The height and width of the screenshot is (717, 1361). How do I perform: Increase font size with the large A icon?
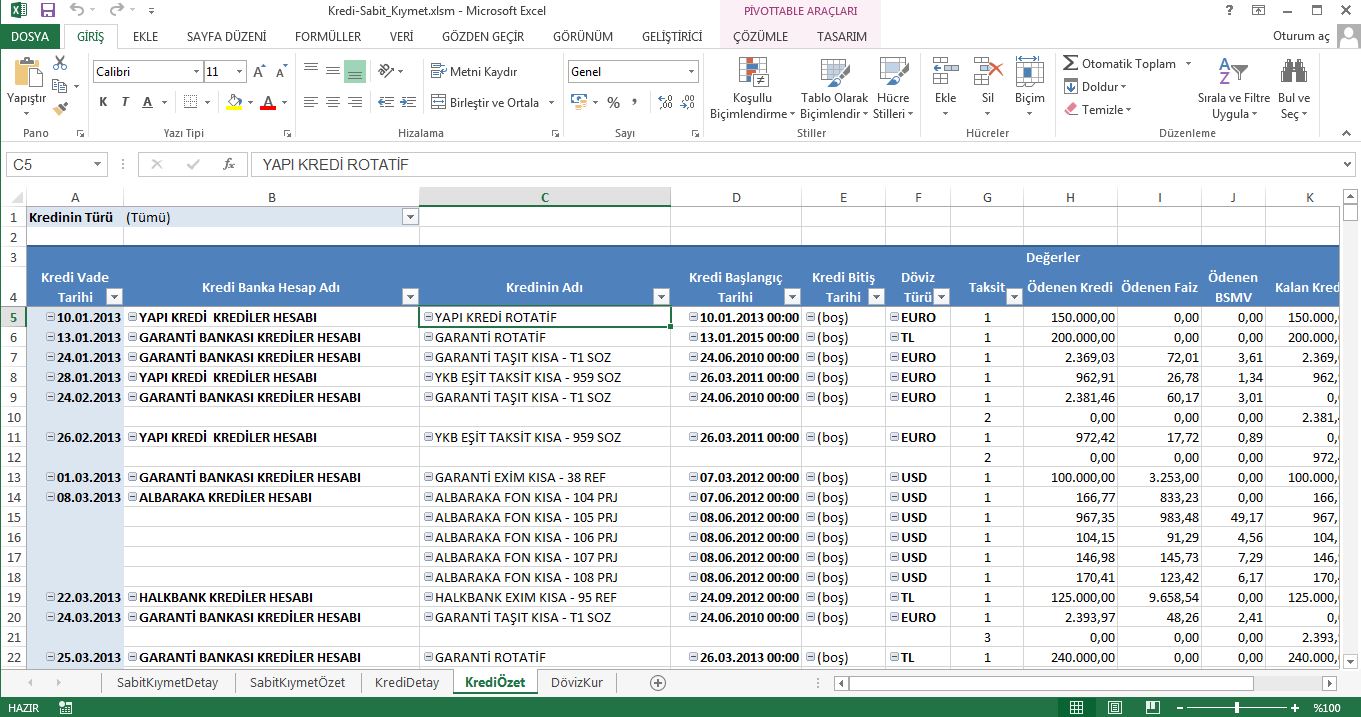(259, 72)
